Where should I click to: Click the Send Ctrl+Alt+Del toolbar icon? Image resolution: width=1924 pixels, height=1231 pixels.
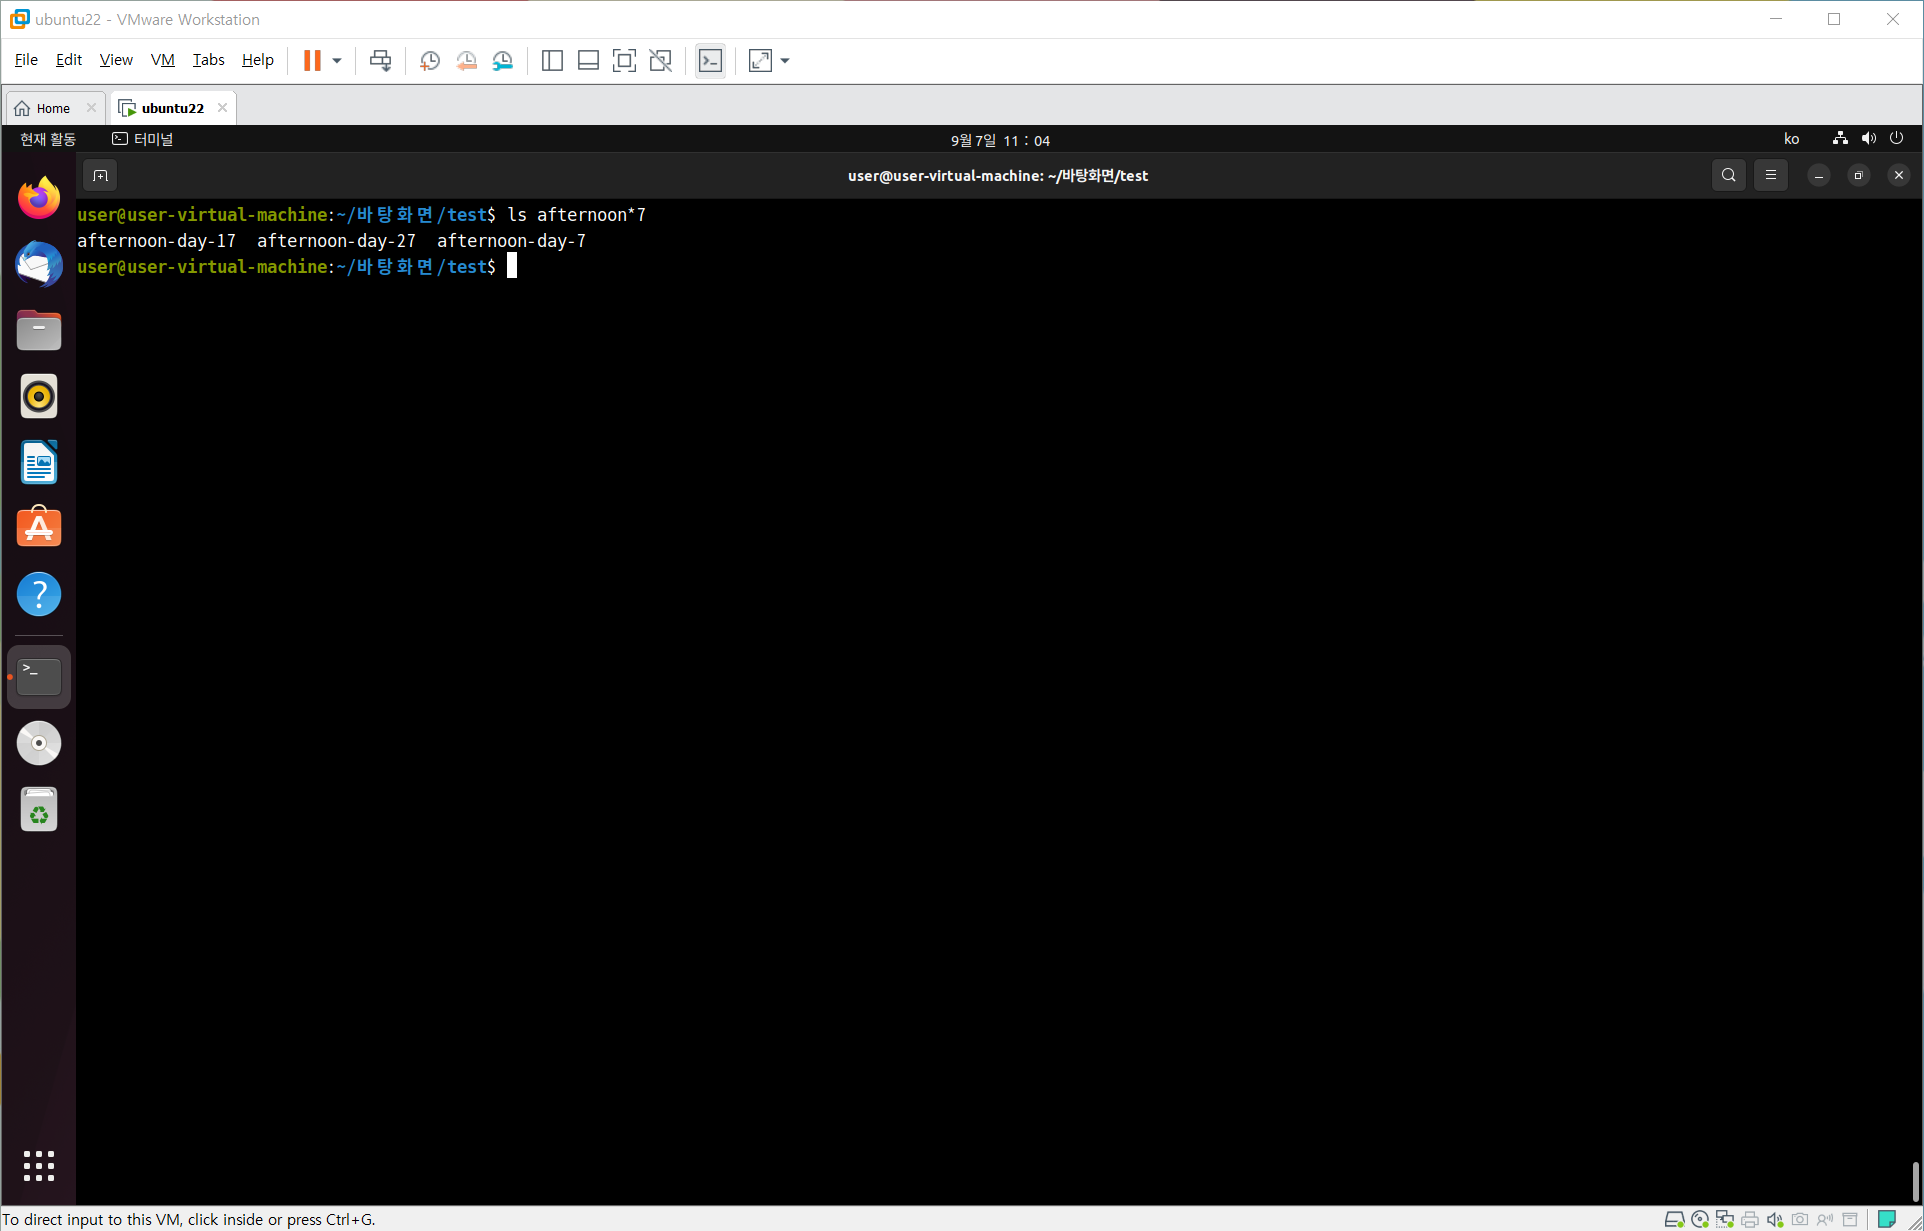tap(380, 61)
